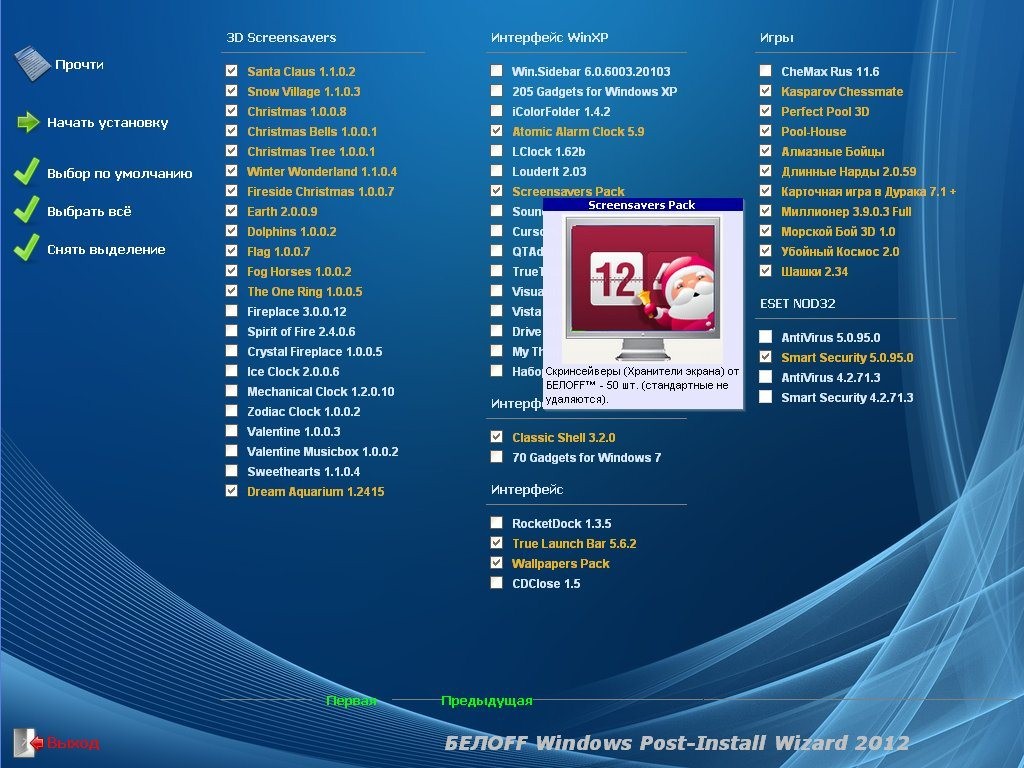Image resolution: width=1024 pixels, height=768 pixels.
Task: Click Screensavers Pack preview image
Action: pyautogui.click(x=643, y=287)
